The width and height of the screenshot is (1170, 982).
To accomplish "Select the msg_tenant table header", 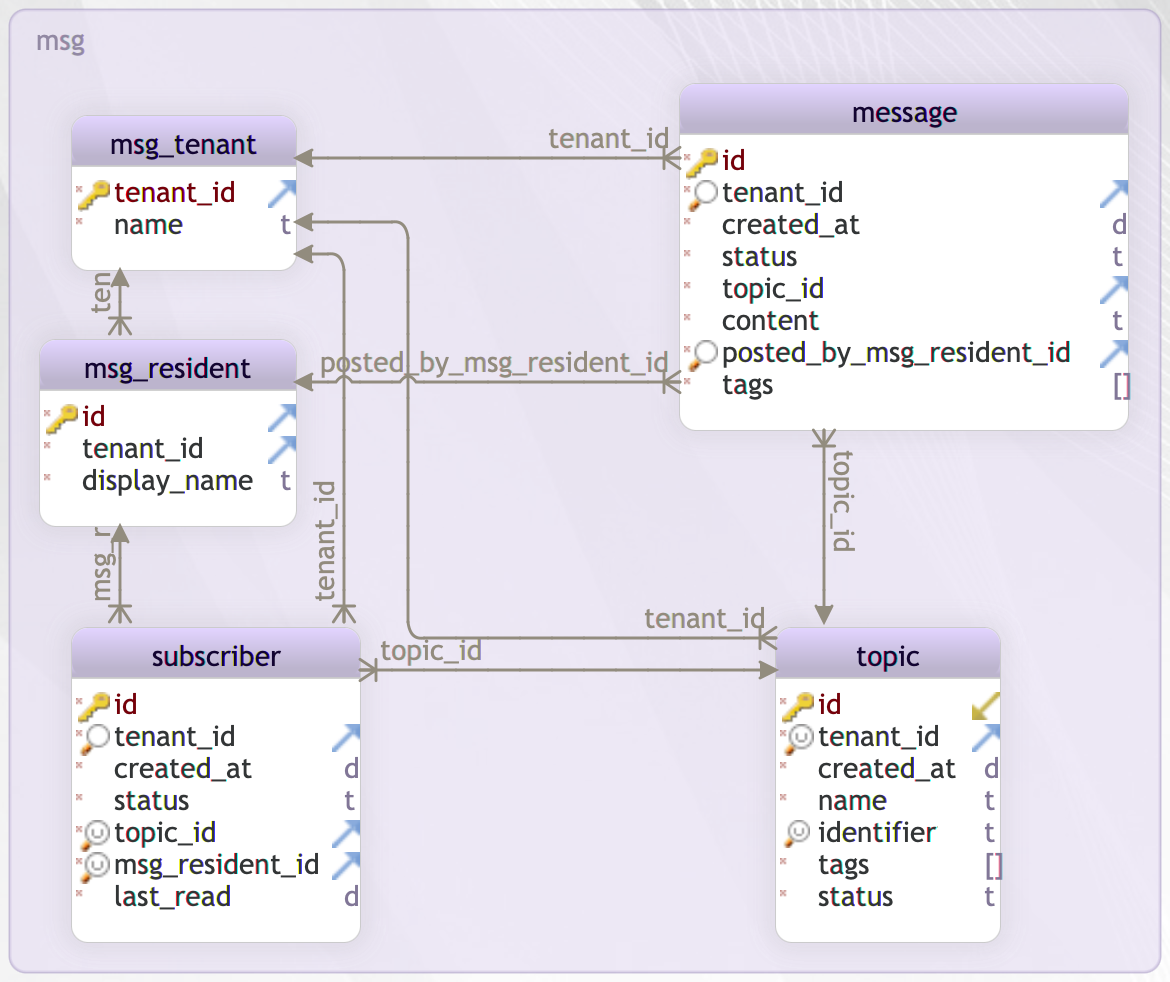I will pyautogui.click(x=184, y=143).
